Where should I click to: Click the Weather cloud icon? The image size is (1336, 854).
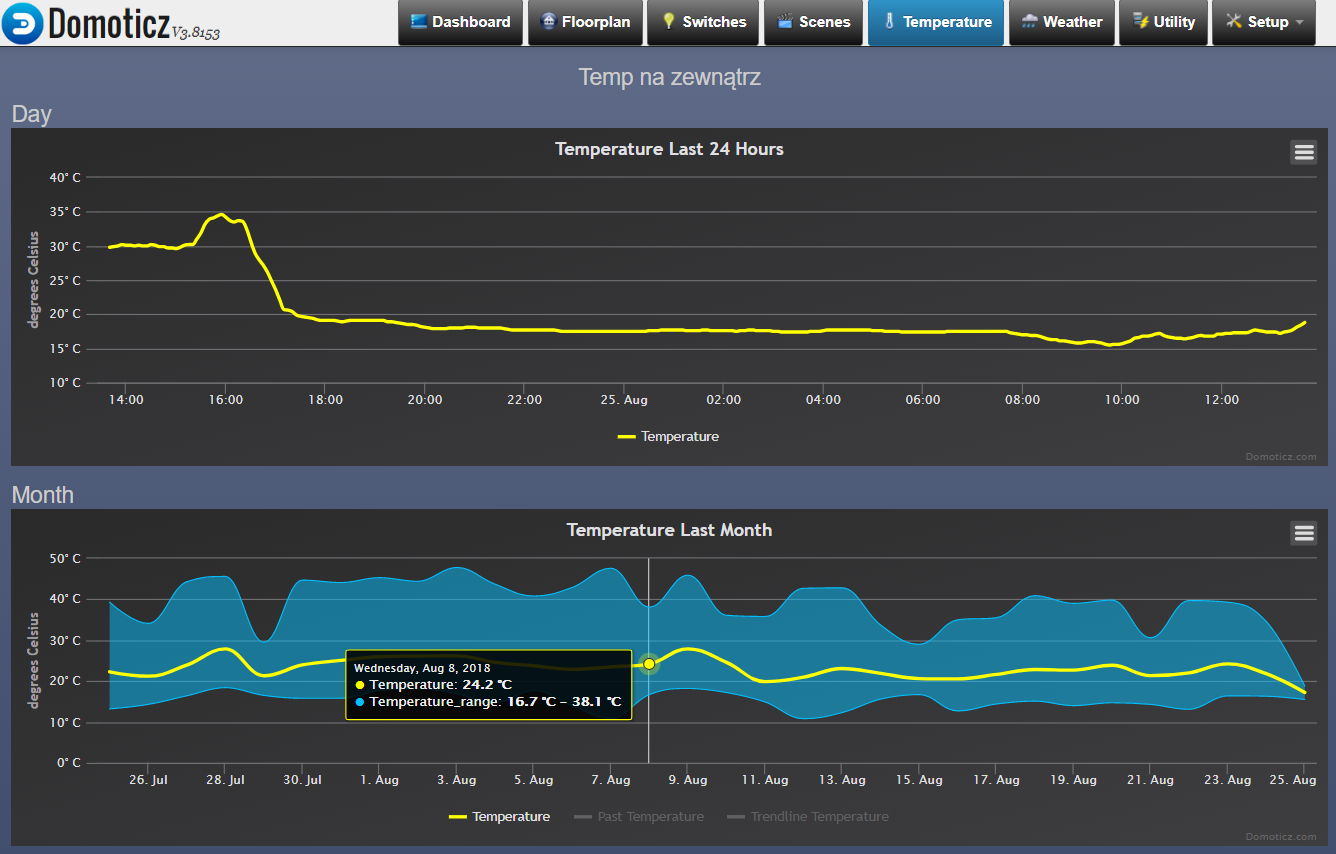pyautogui.click(x=1030, y=21)
